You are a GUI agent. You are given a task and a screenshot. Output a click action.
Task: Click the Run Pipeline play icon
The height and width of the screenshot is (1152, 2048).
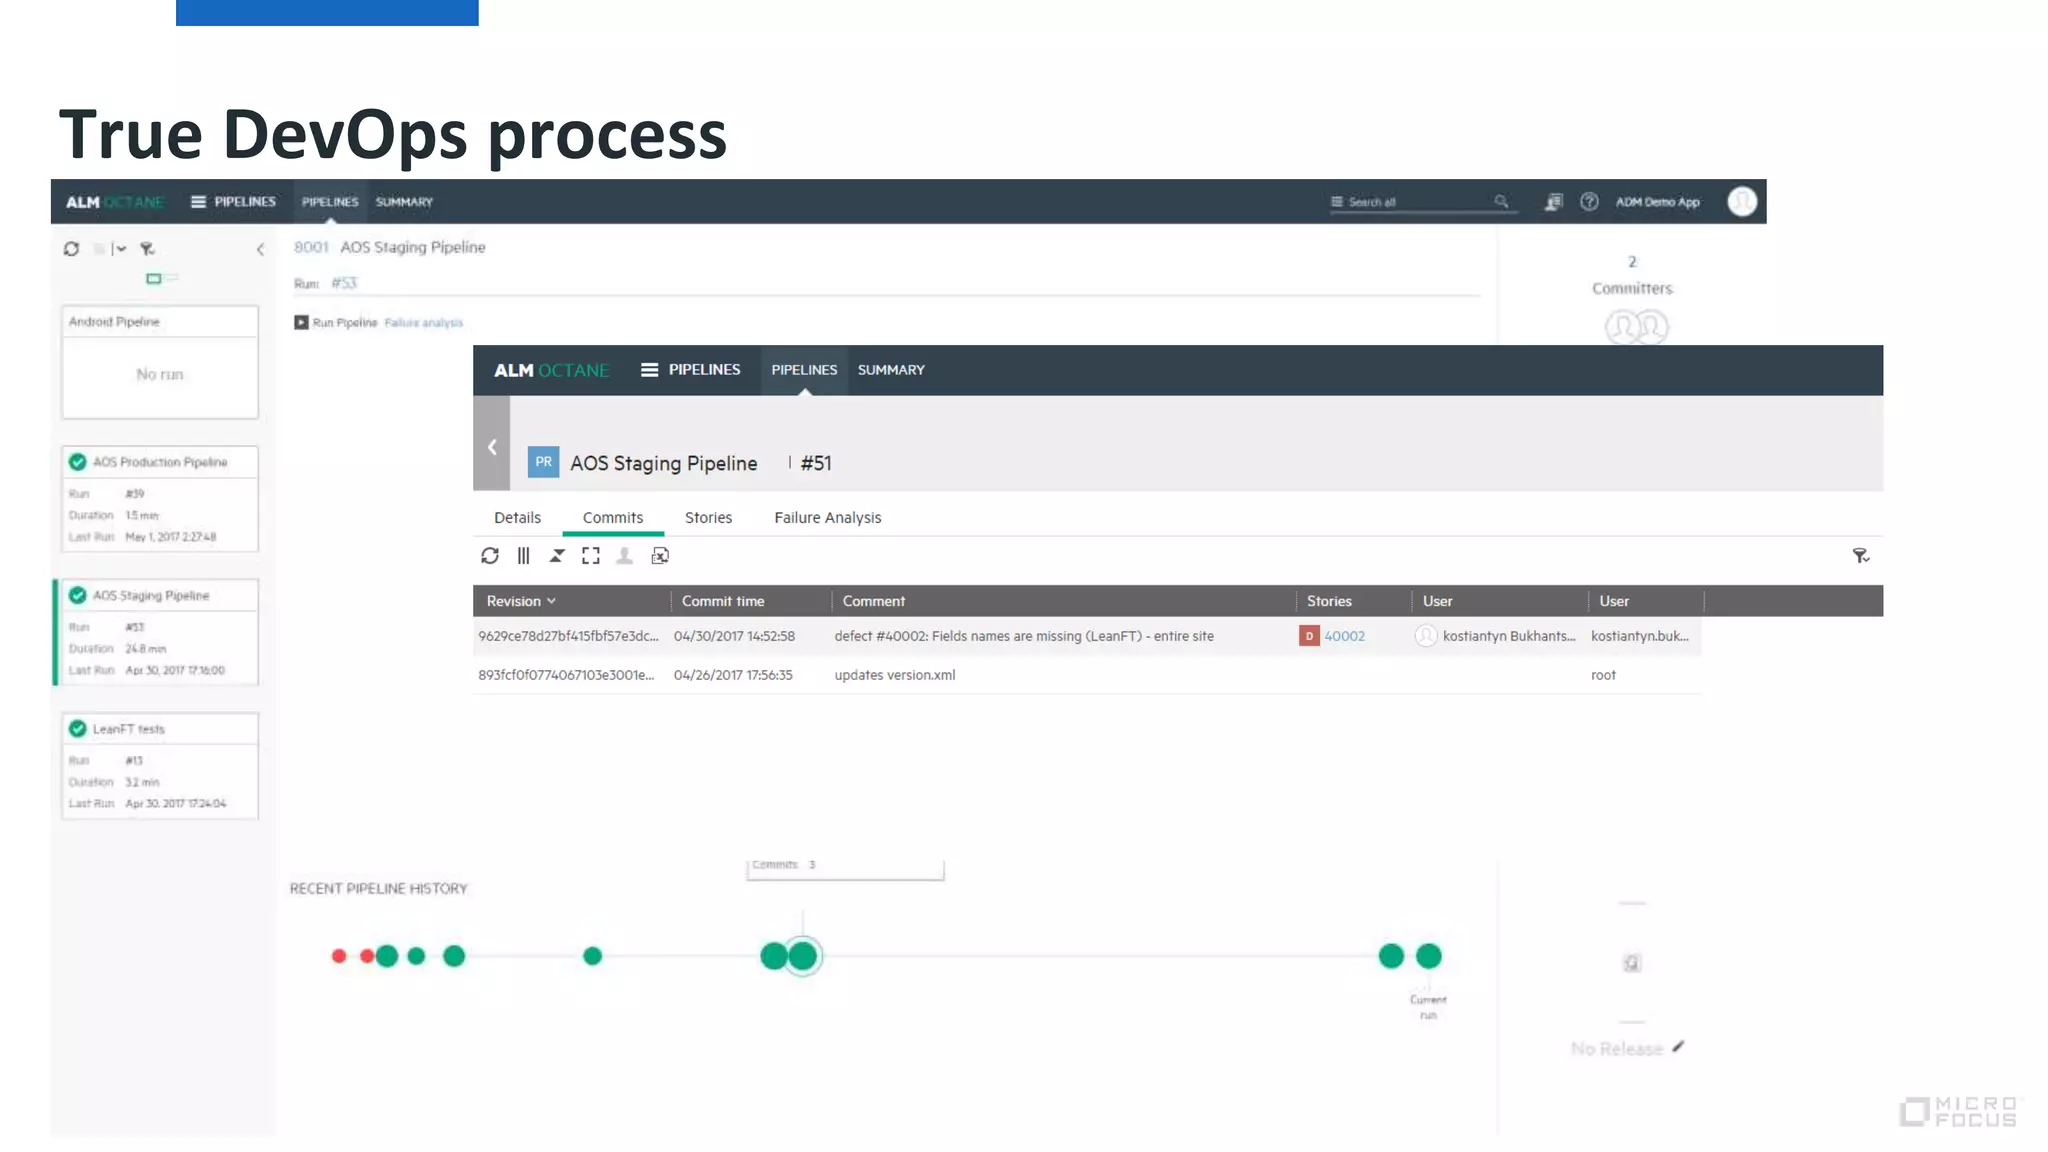point(301,322)
